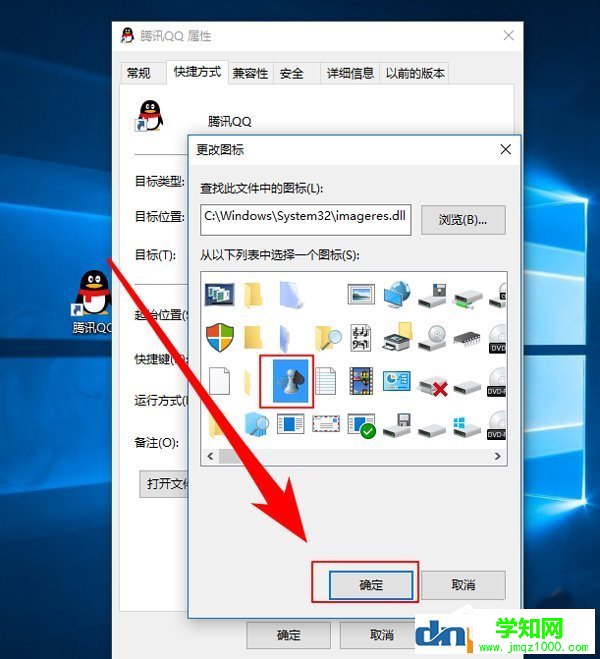Select the drive with red X icon
The height and width of the screenshot is (659, 600).
click(433, 386)
